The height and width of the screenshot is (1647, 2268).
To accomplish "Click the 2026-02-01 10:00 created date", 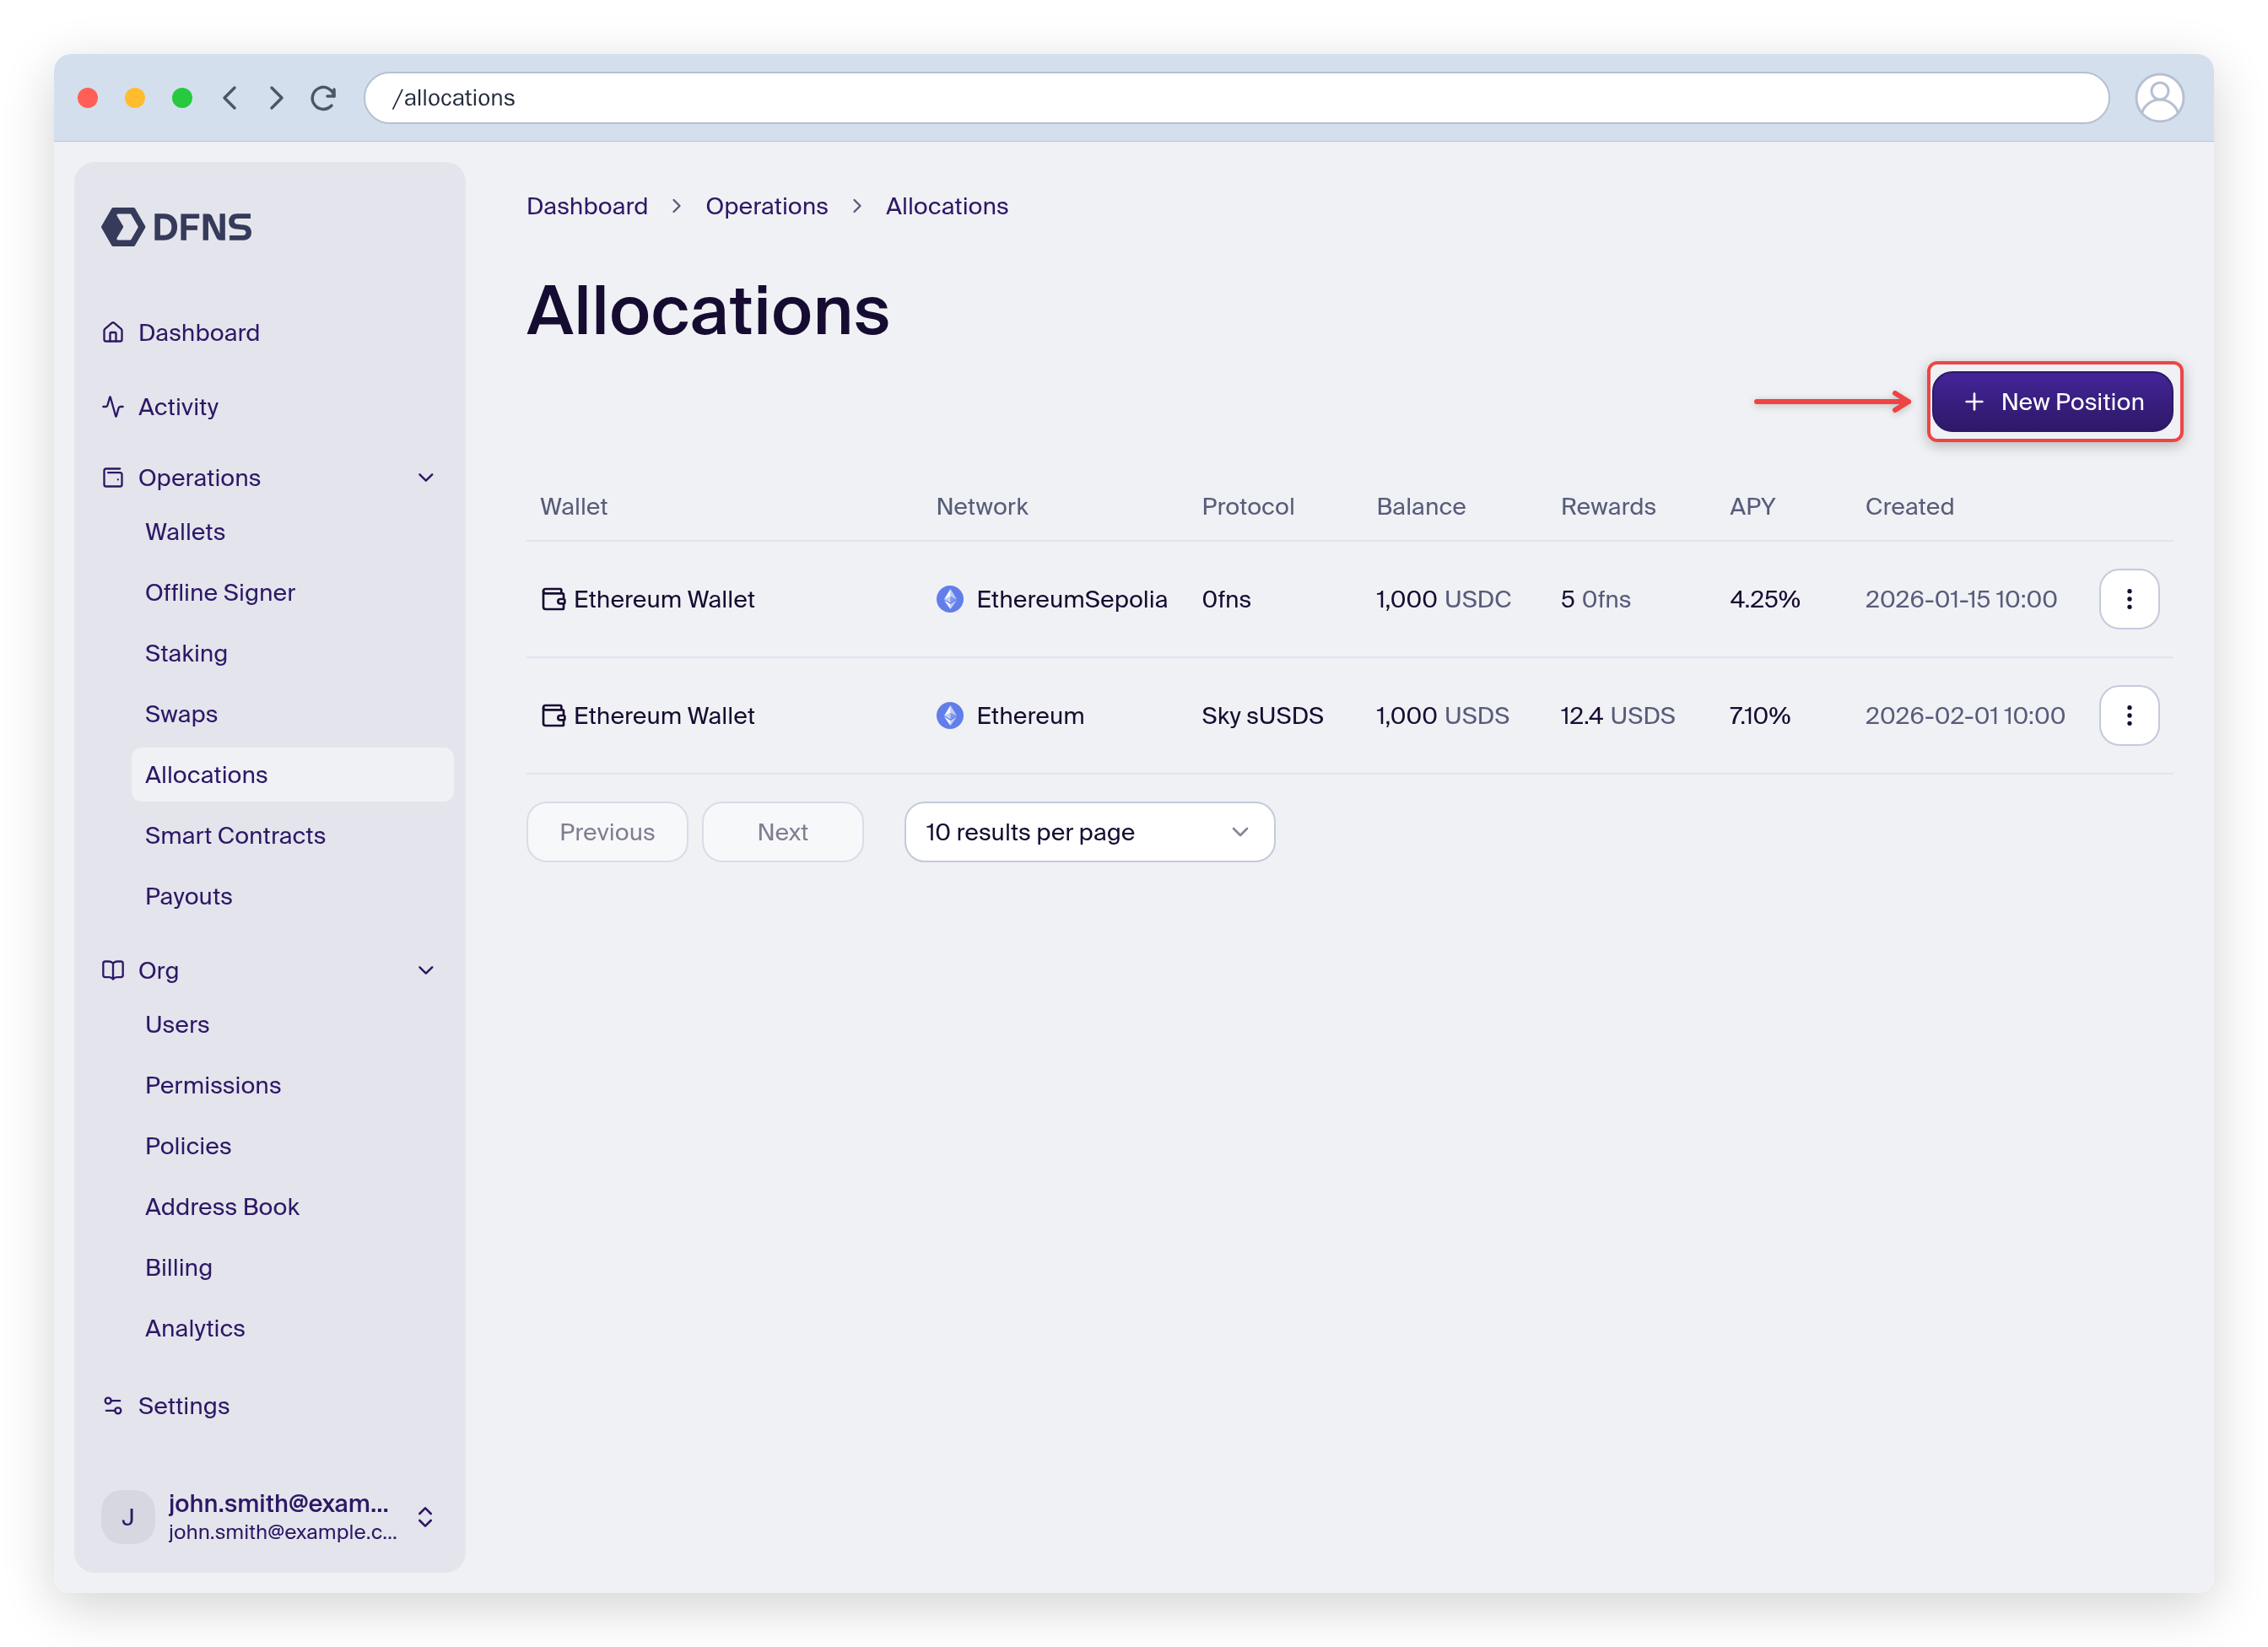I will pos(1965,715).
